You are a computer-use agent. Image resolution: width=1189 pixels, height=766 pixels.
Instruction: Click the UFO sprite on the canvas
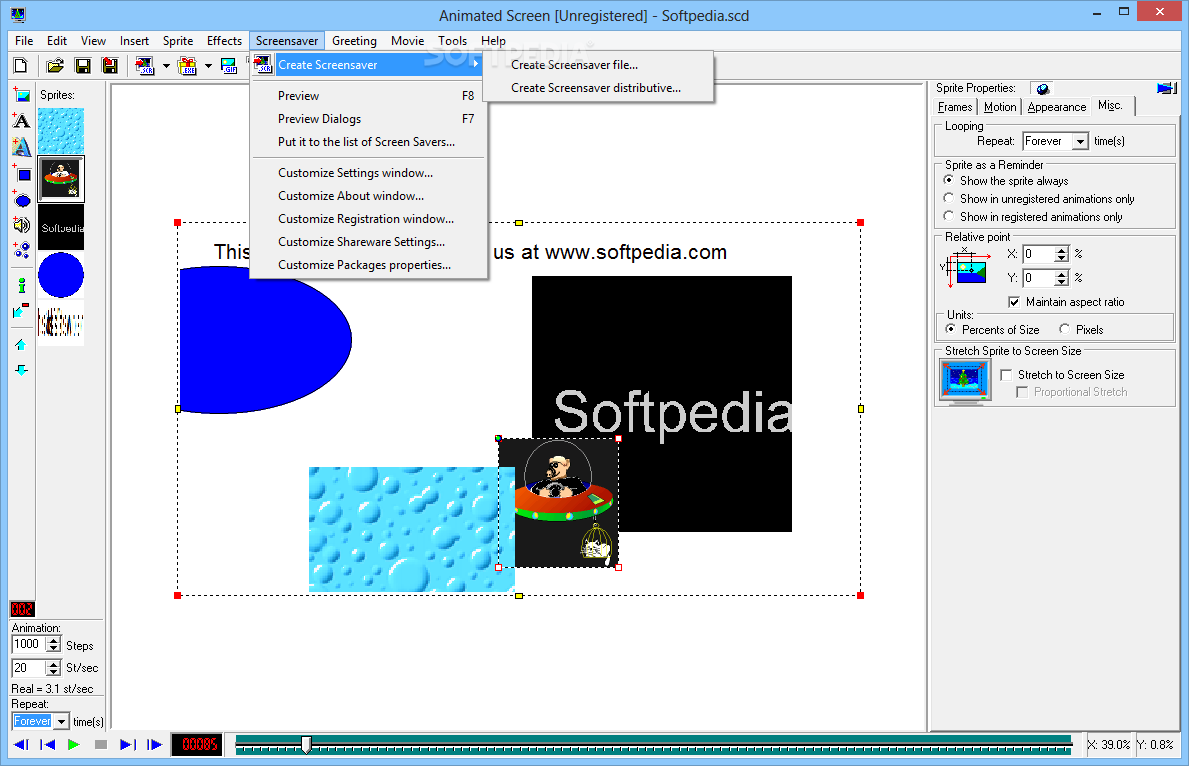(x=559, y=502)
